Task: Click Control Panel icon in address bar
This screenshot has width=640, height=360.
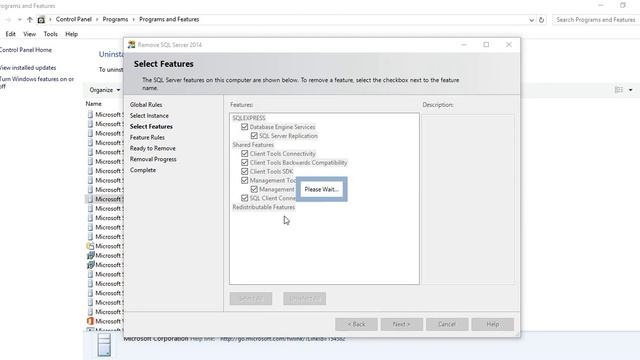Action: 41,19
